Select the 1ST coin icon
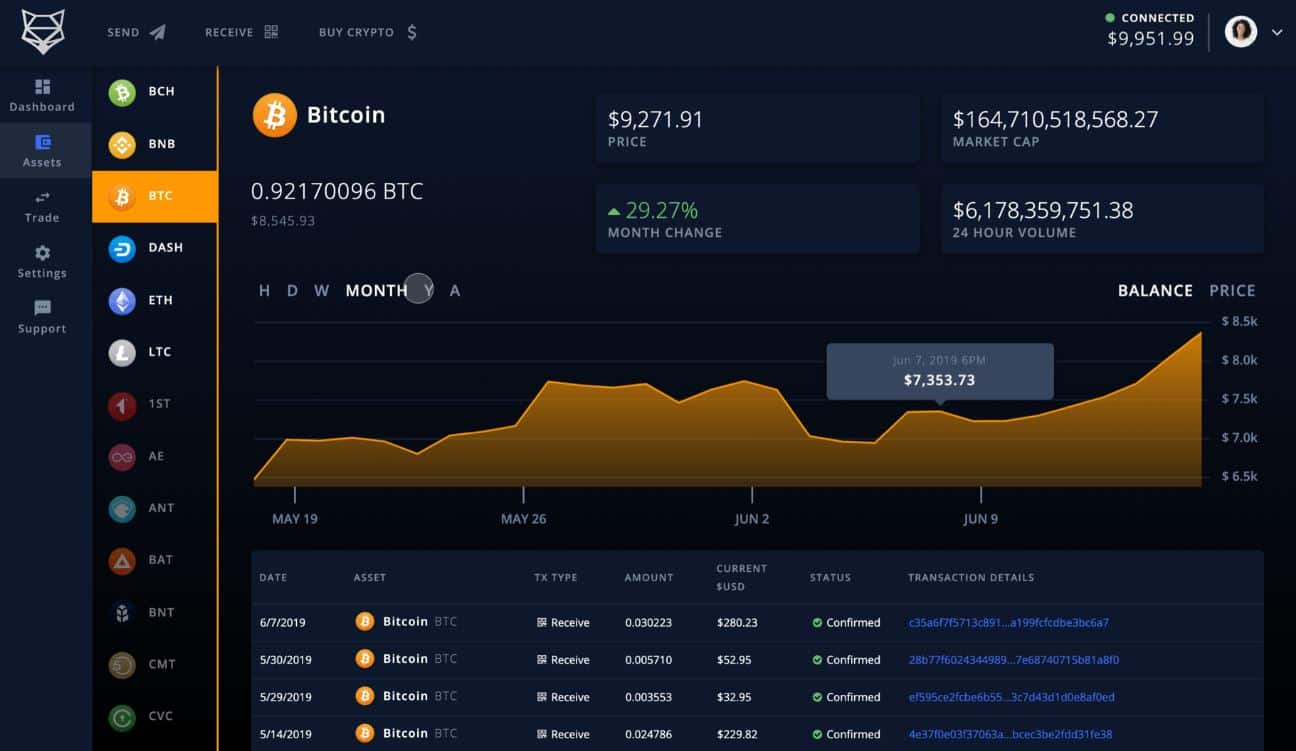This screenshot has height=751, width=1296. 122,404
